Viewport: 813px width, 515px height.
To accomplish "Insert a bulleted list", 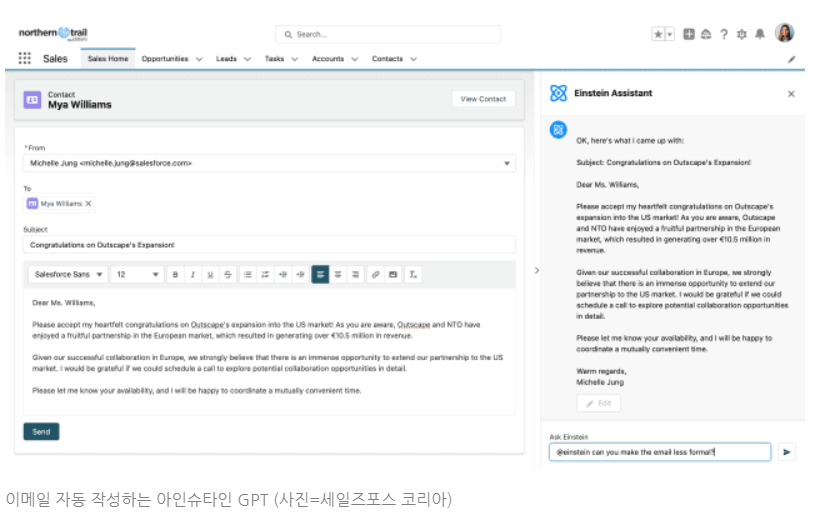I will coord(248,274).
